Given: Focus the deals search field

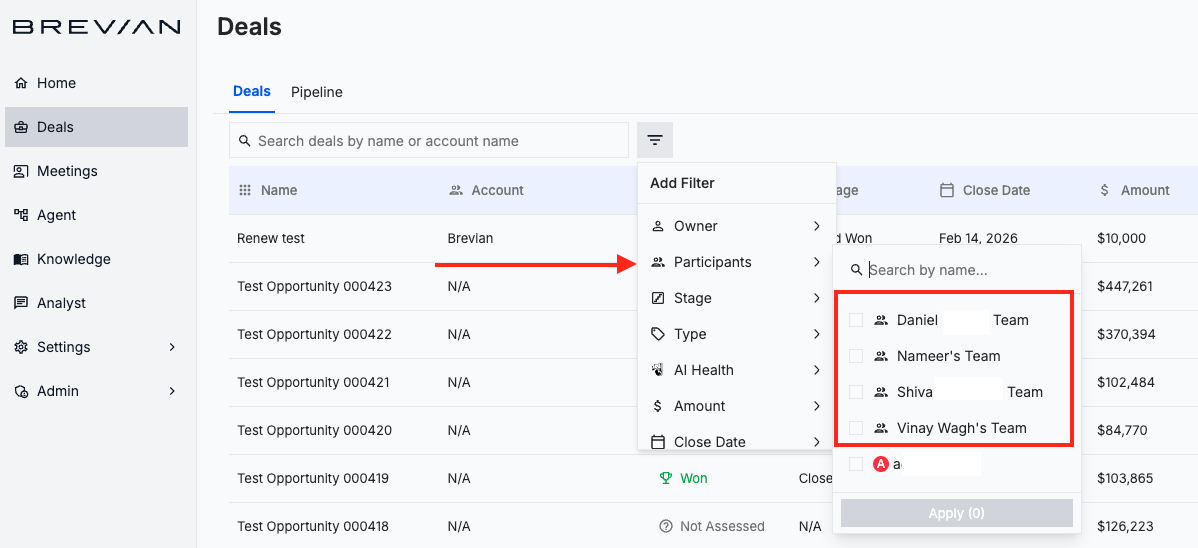Looking at the screenshot, I should pos(429,141).
